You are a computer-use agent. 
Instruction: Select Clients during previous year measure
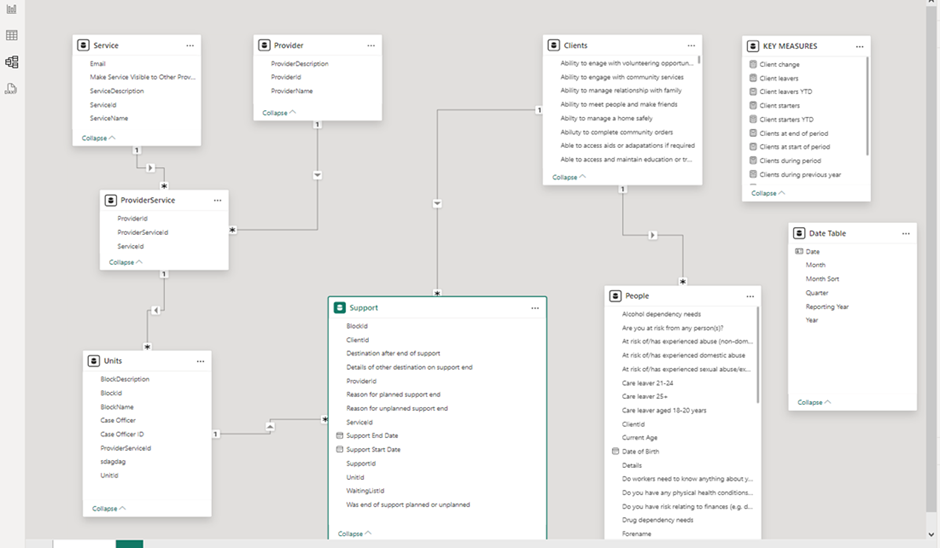click(x=800, y=175)
